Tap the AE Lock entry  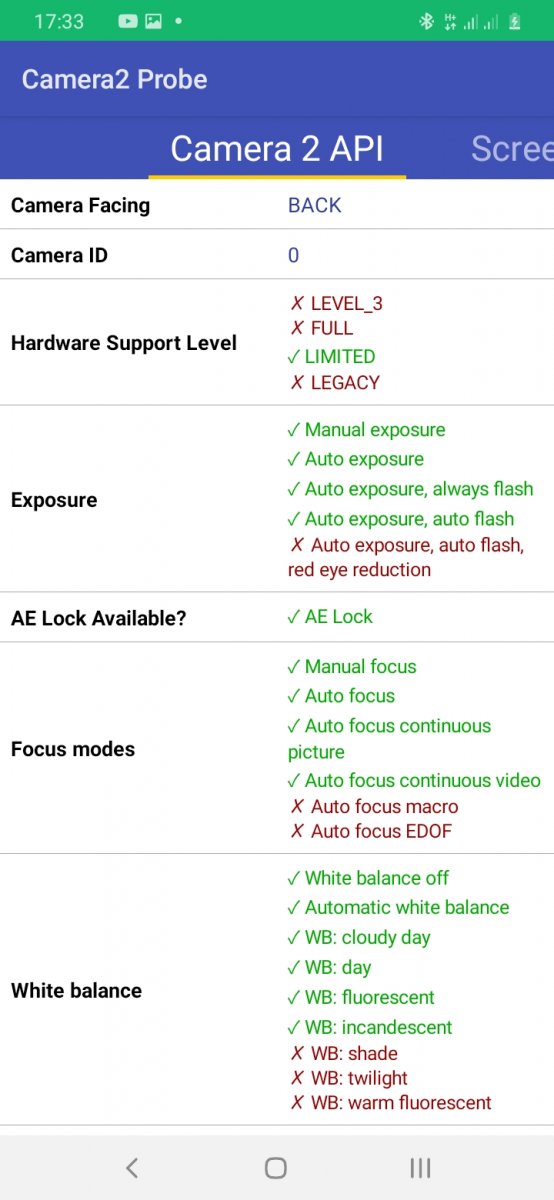(x=329, y=617)
